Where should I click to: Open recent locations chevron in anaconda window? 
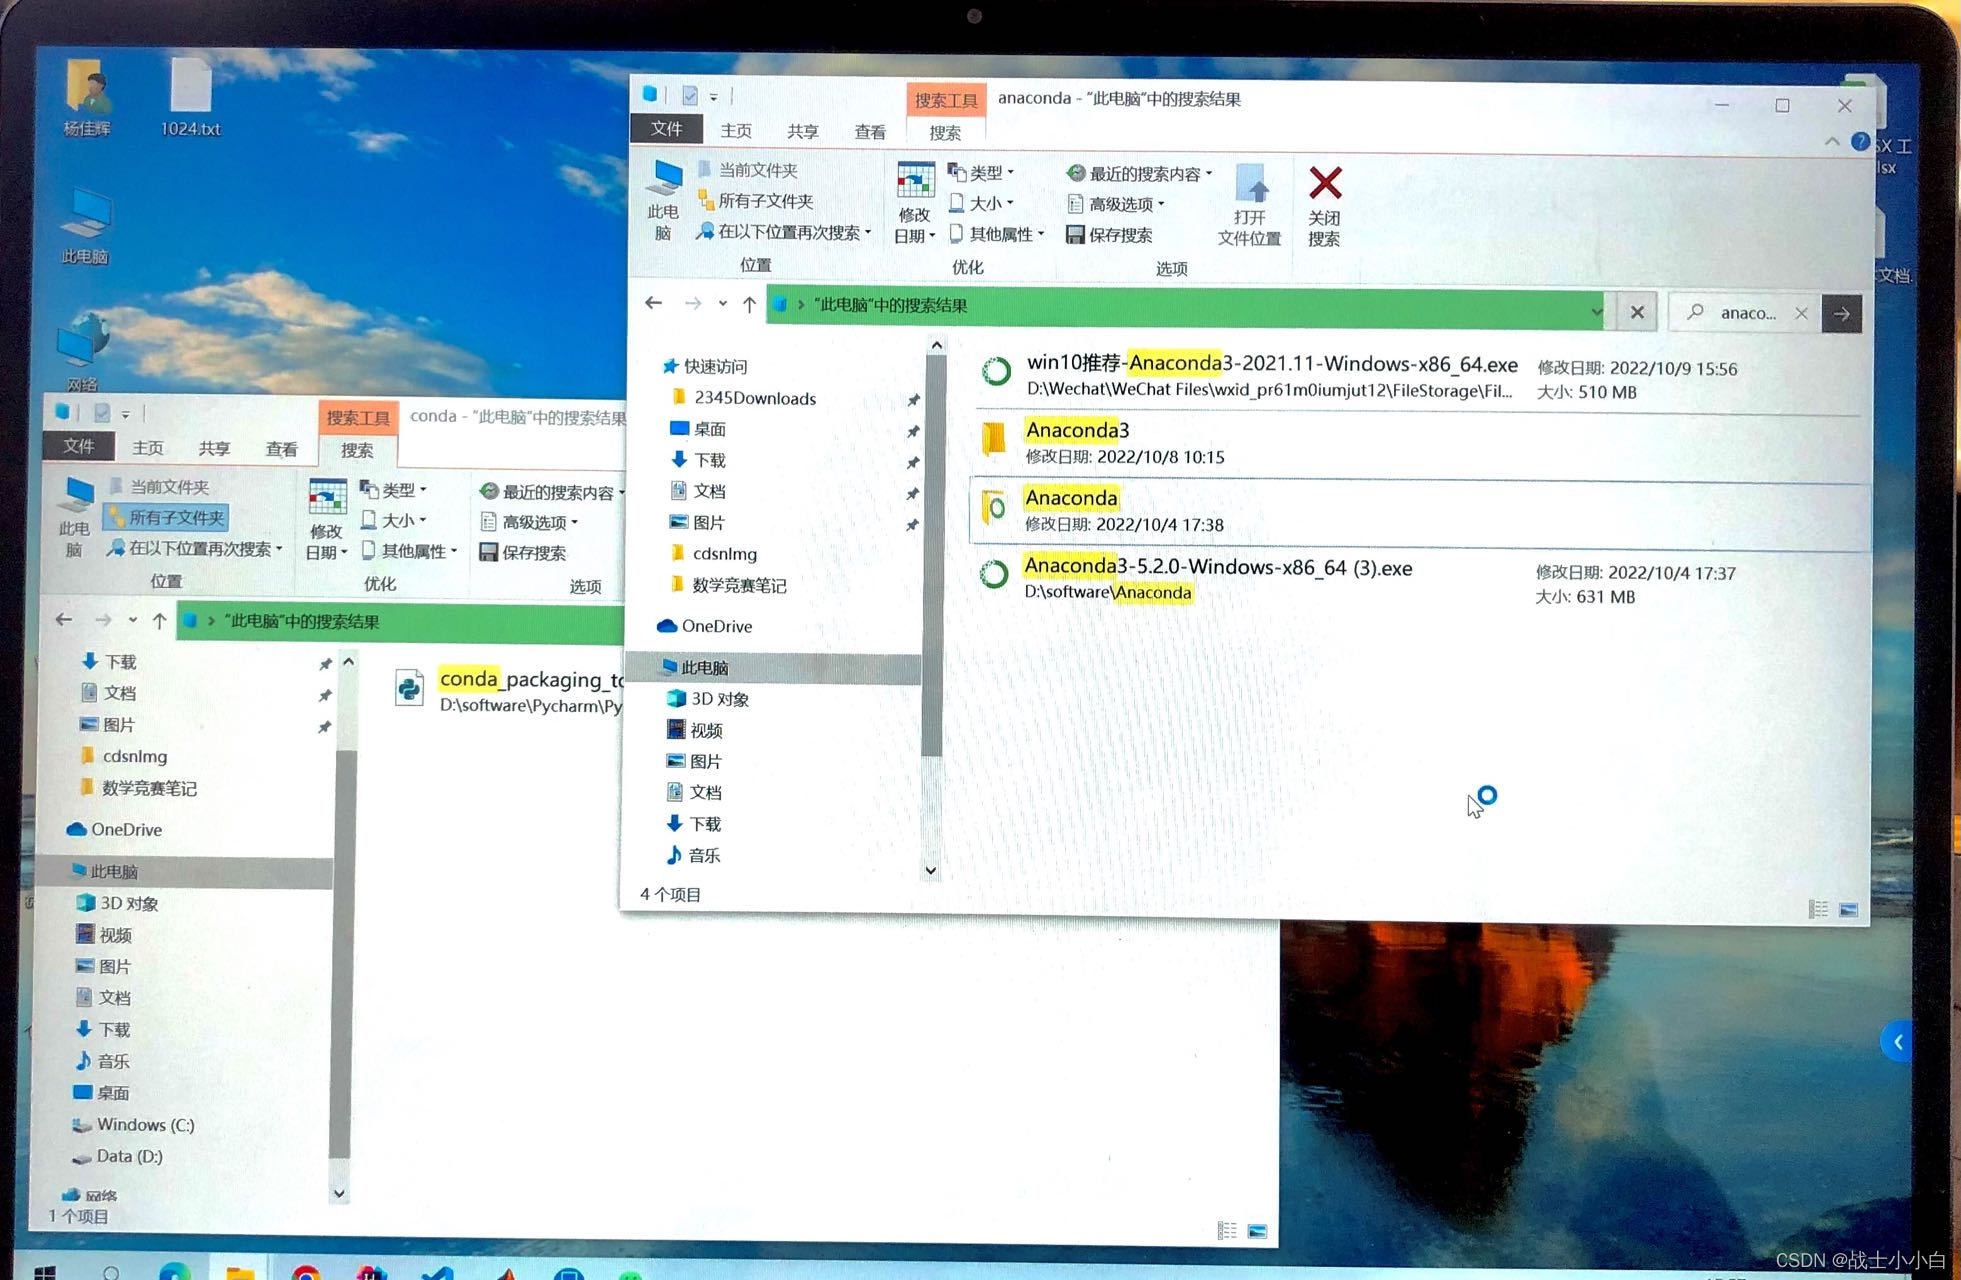click(722, 304)
